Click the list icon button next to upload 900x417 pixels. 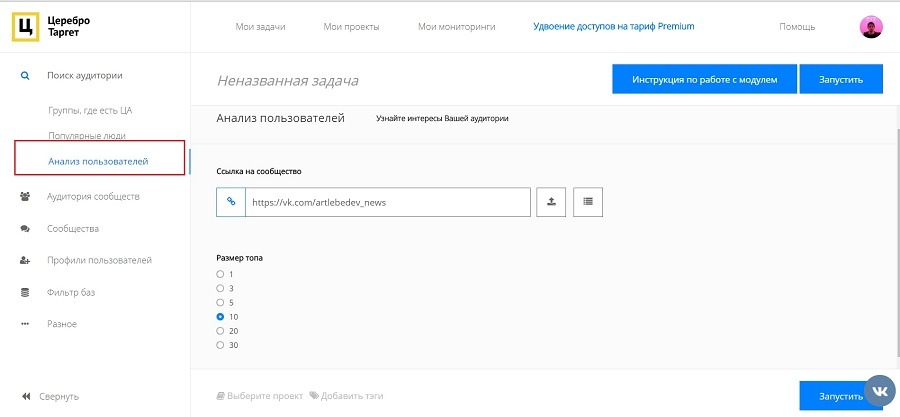coord(588,202)
